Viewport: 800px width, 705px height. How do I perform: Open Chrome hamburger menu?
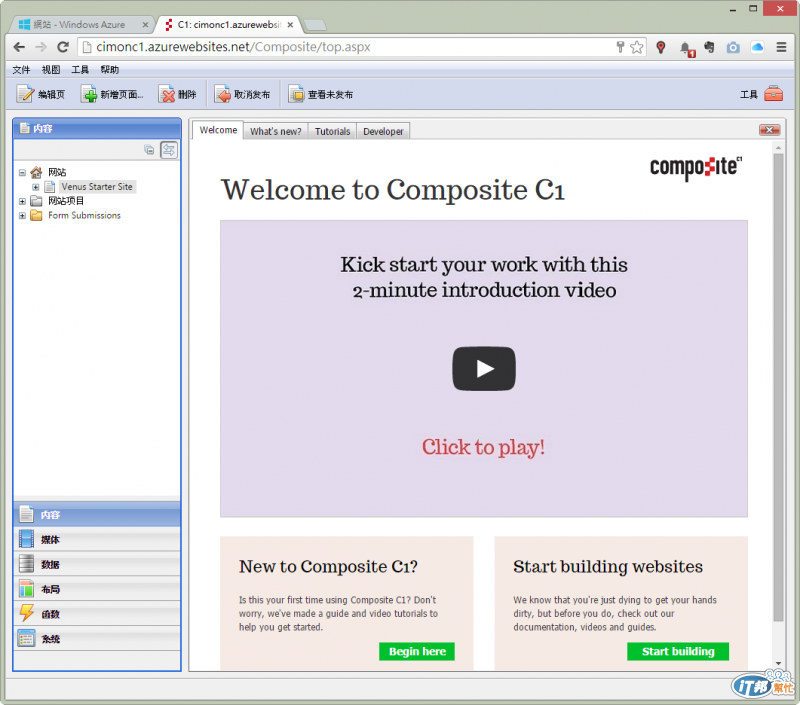coord(781,47)
